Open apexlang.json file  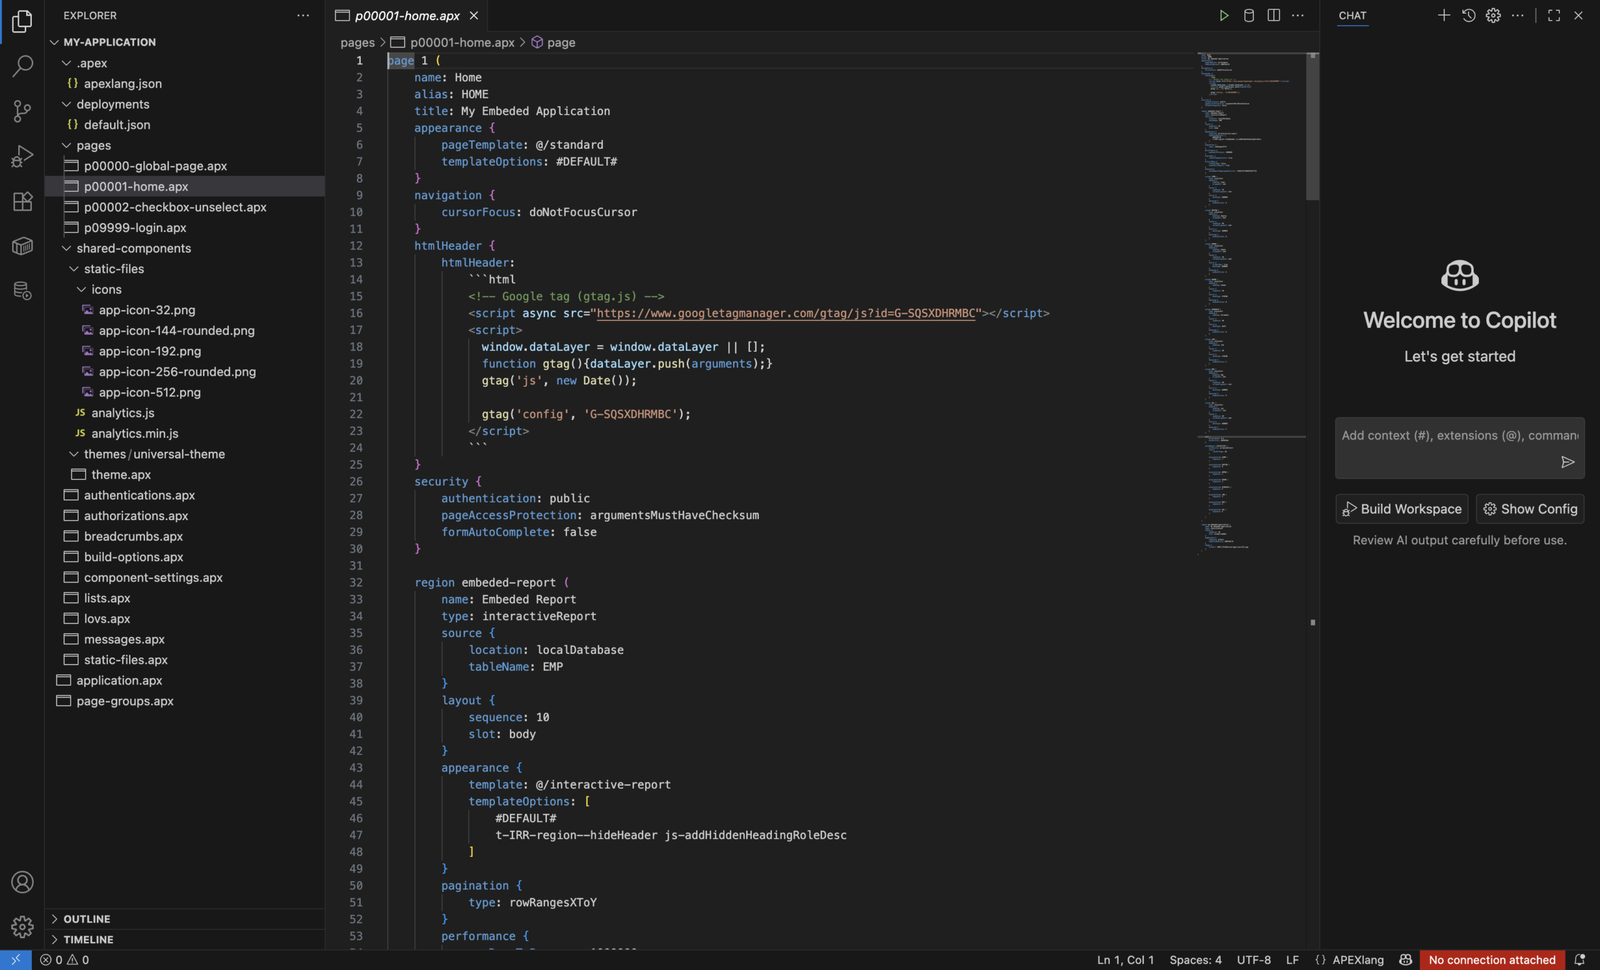pyautogui.click(x=123, y=83)
